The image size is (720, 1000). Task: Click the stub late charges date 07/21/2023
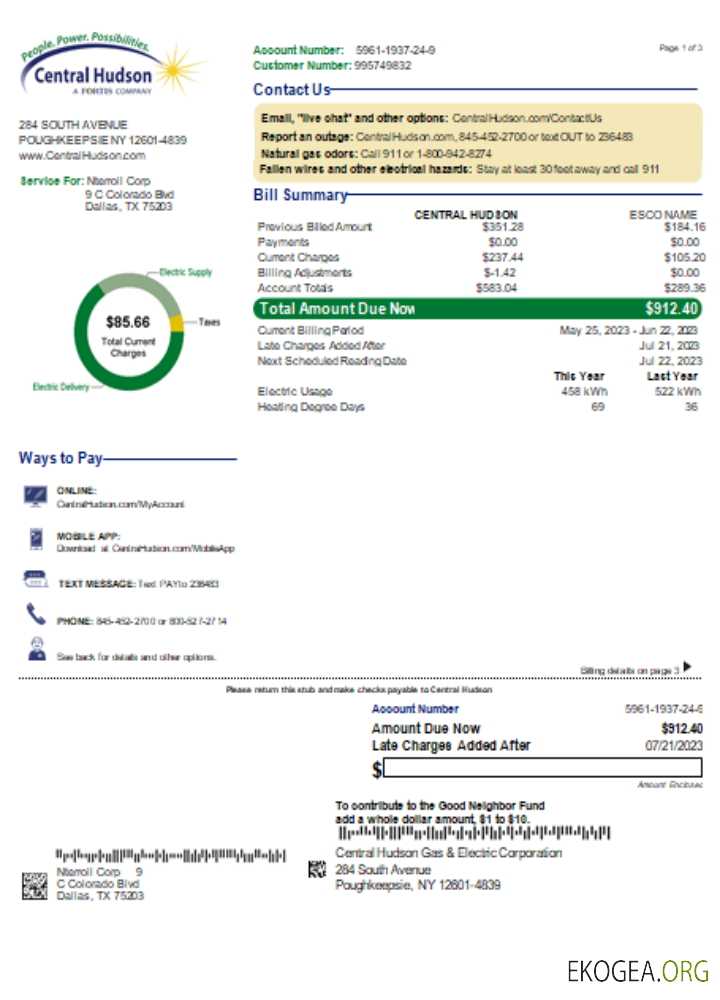pos(673,746)
